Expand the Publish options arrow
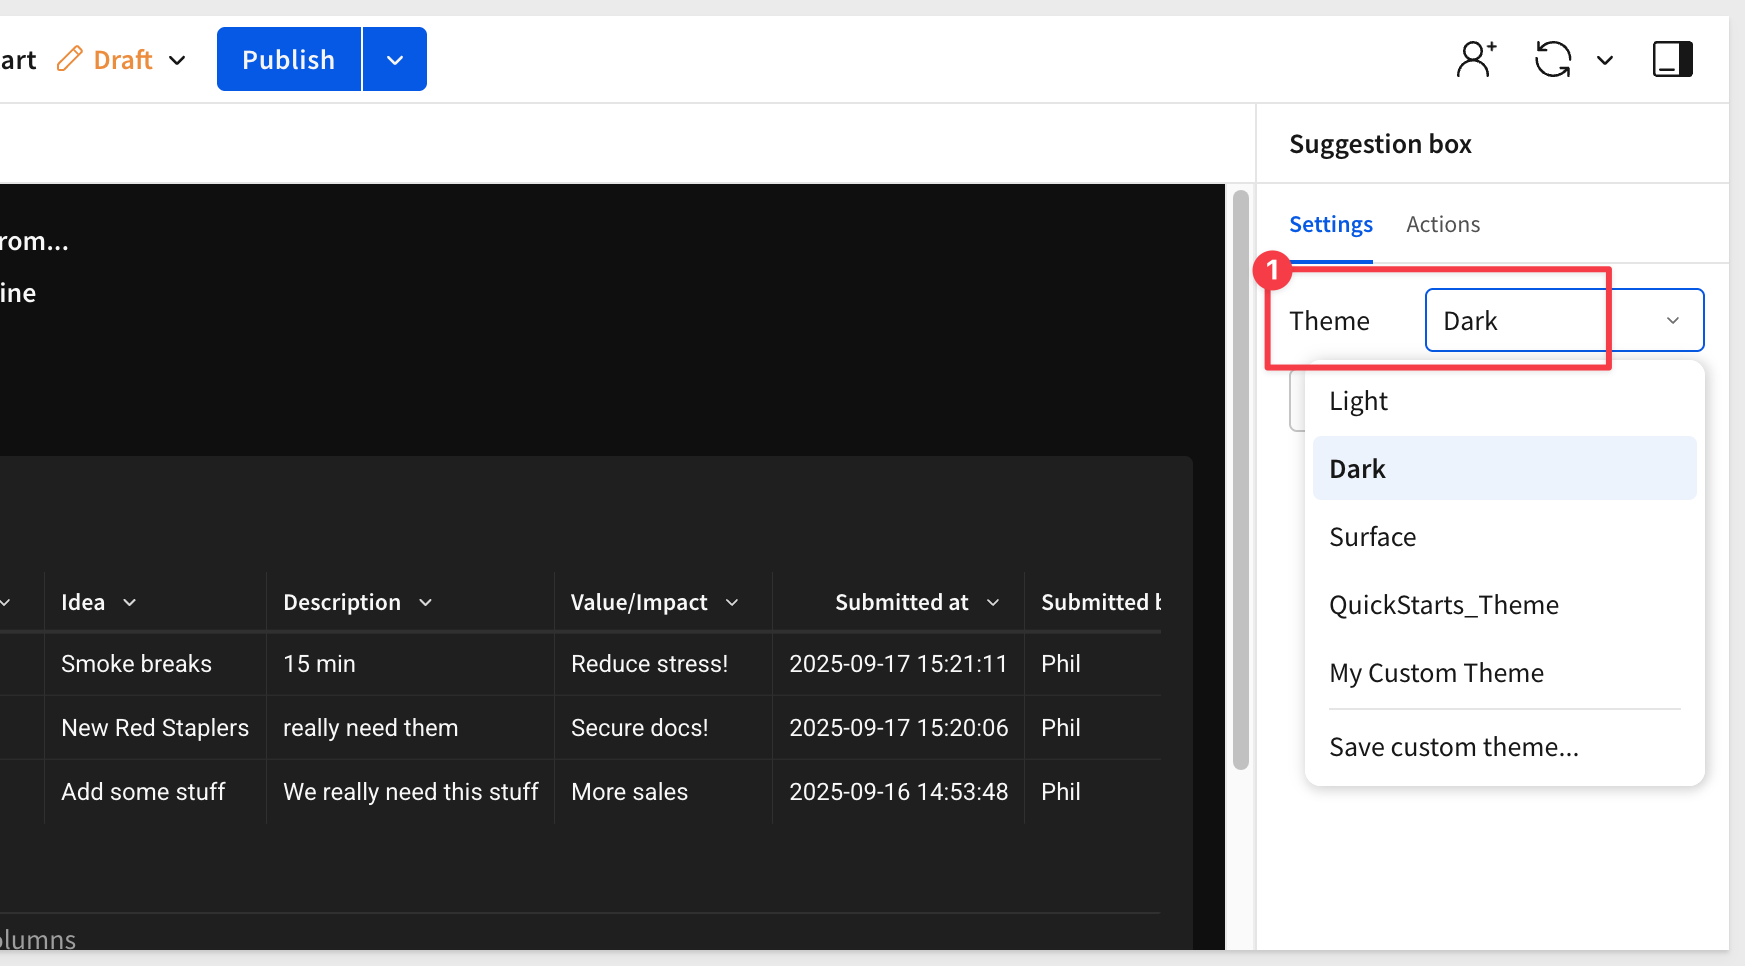 395,60
